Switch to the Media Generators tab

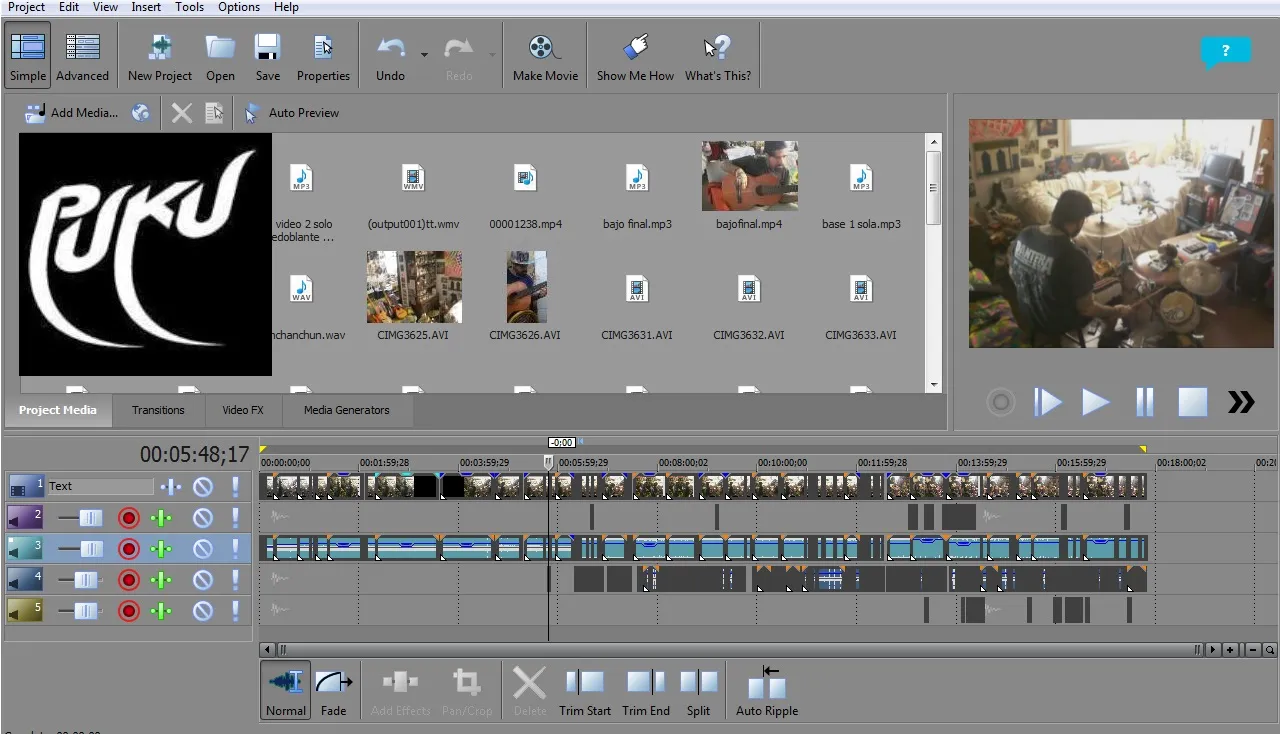346,410
